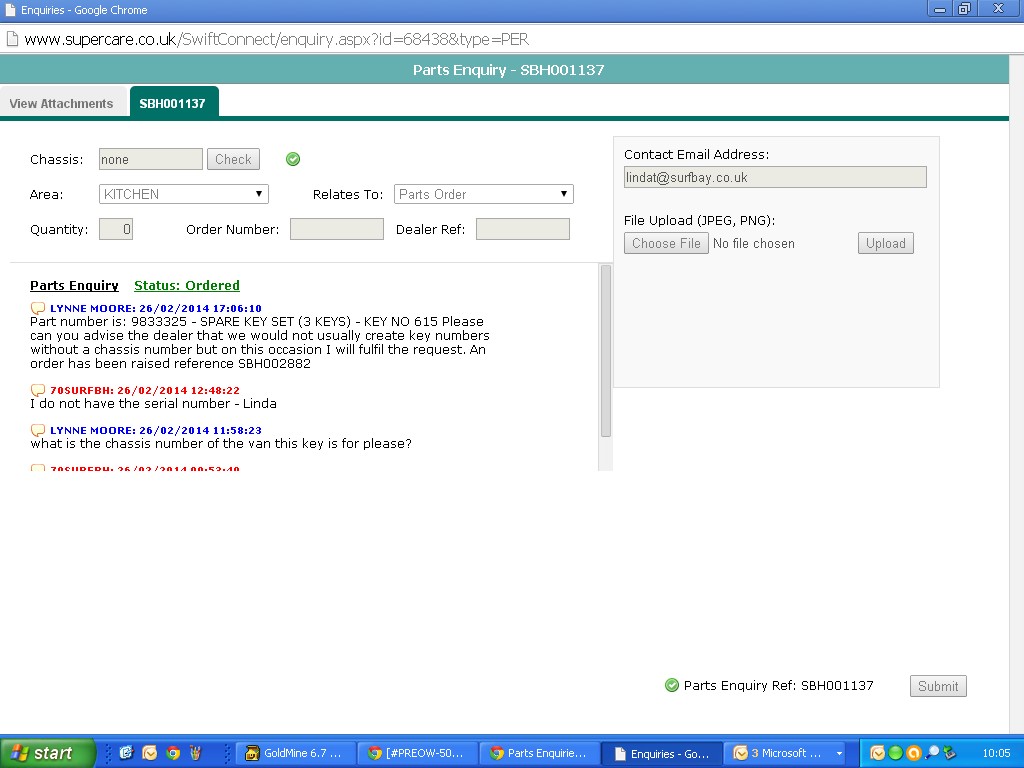Click the green tick icon next to Check
The image size is (1024, 768).
293,159
